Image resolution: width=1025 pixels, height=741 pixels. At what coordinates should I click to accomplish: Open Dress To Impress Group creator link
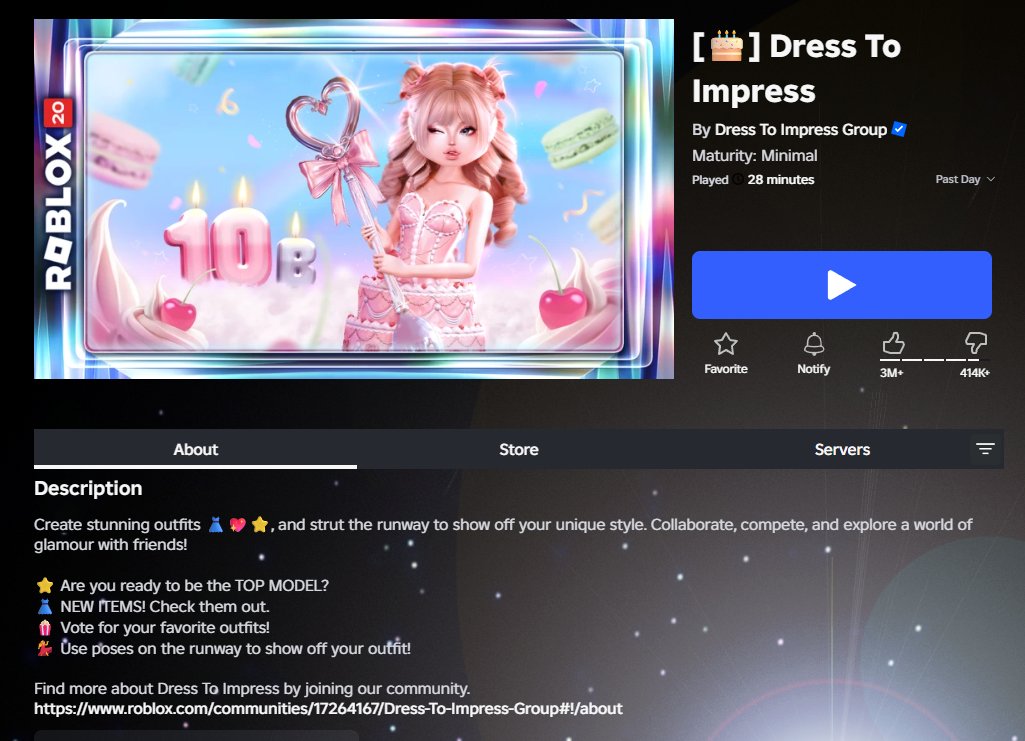click(x=800, y=129)
